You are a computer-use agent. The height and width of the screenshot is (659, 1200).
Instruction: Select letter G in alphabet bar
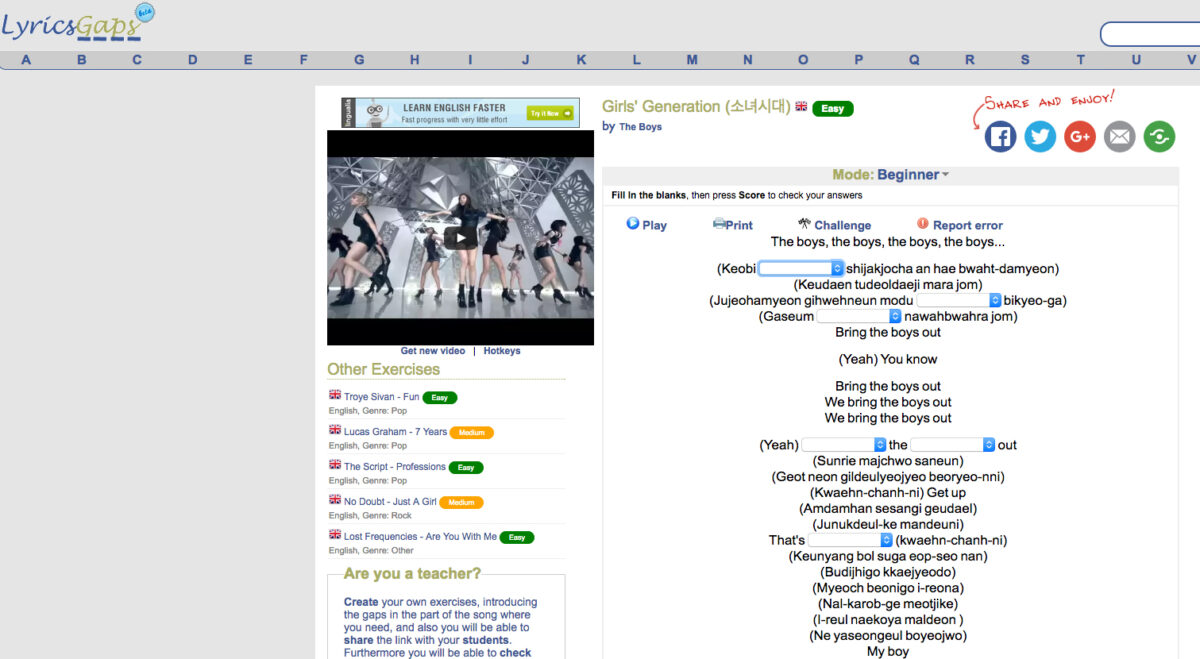click(x=359, y=60)
